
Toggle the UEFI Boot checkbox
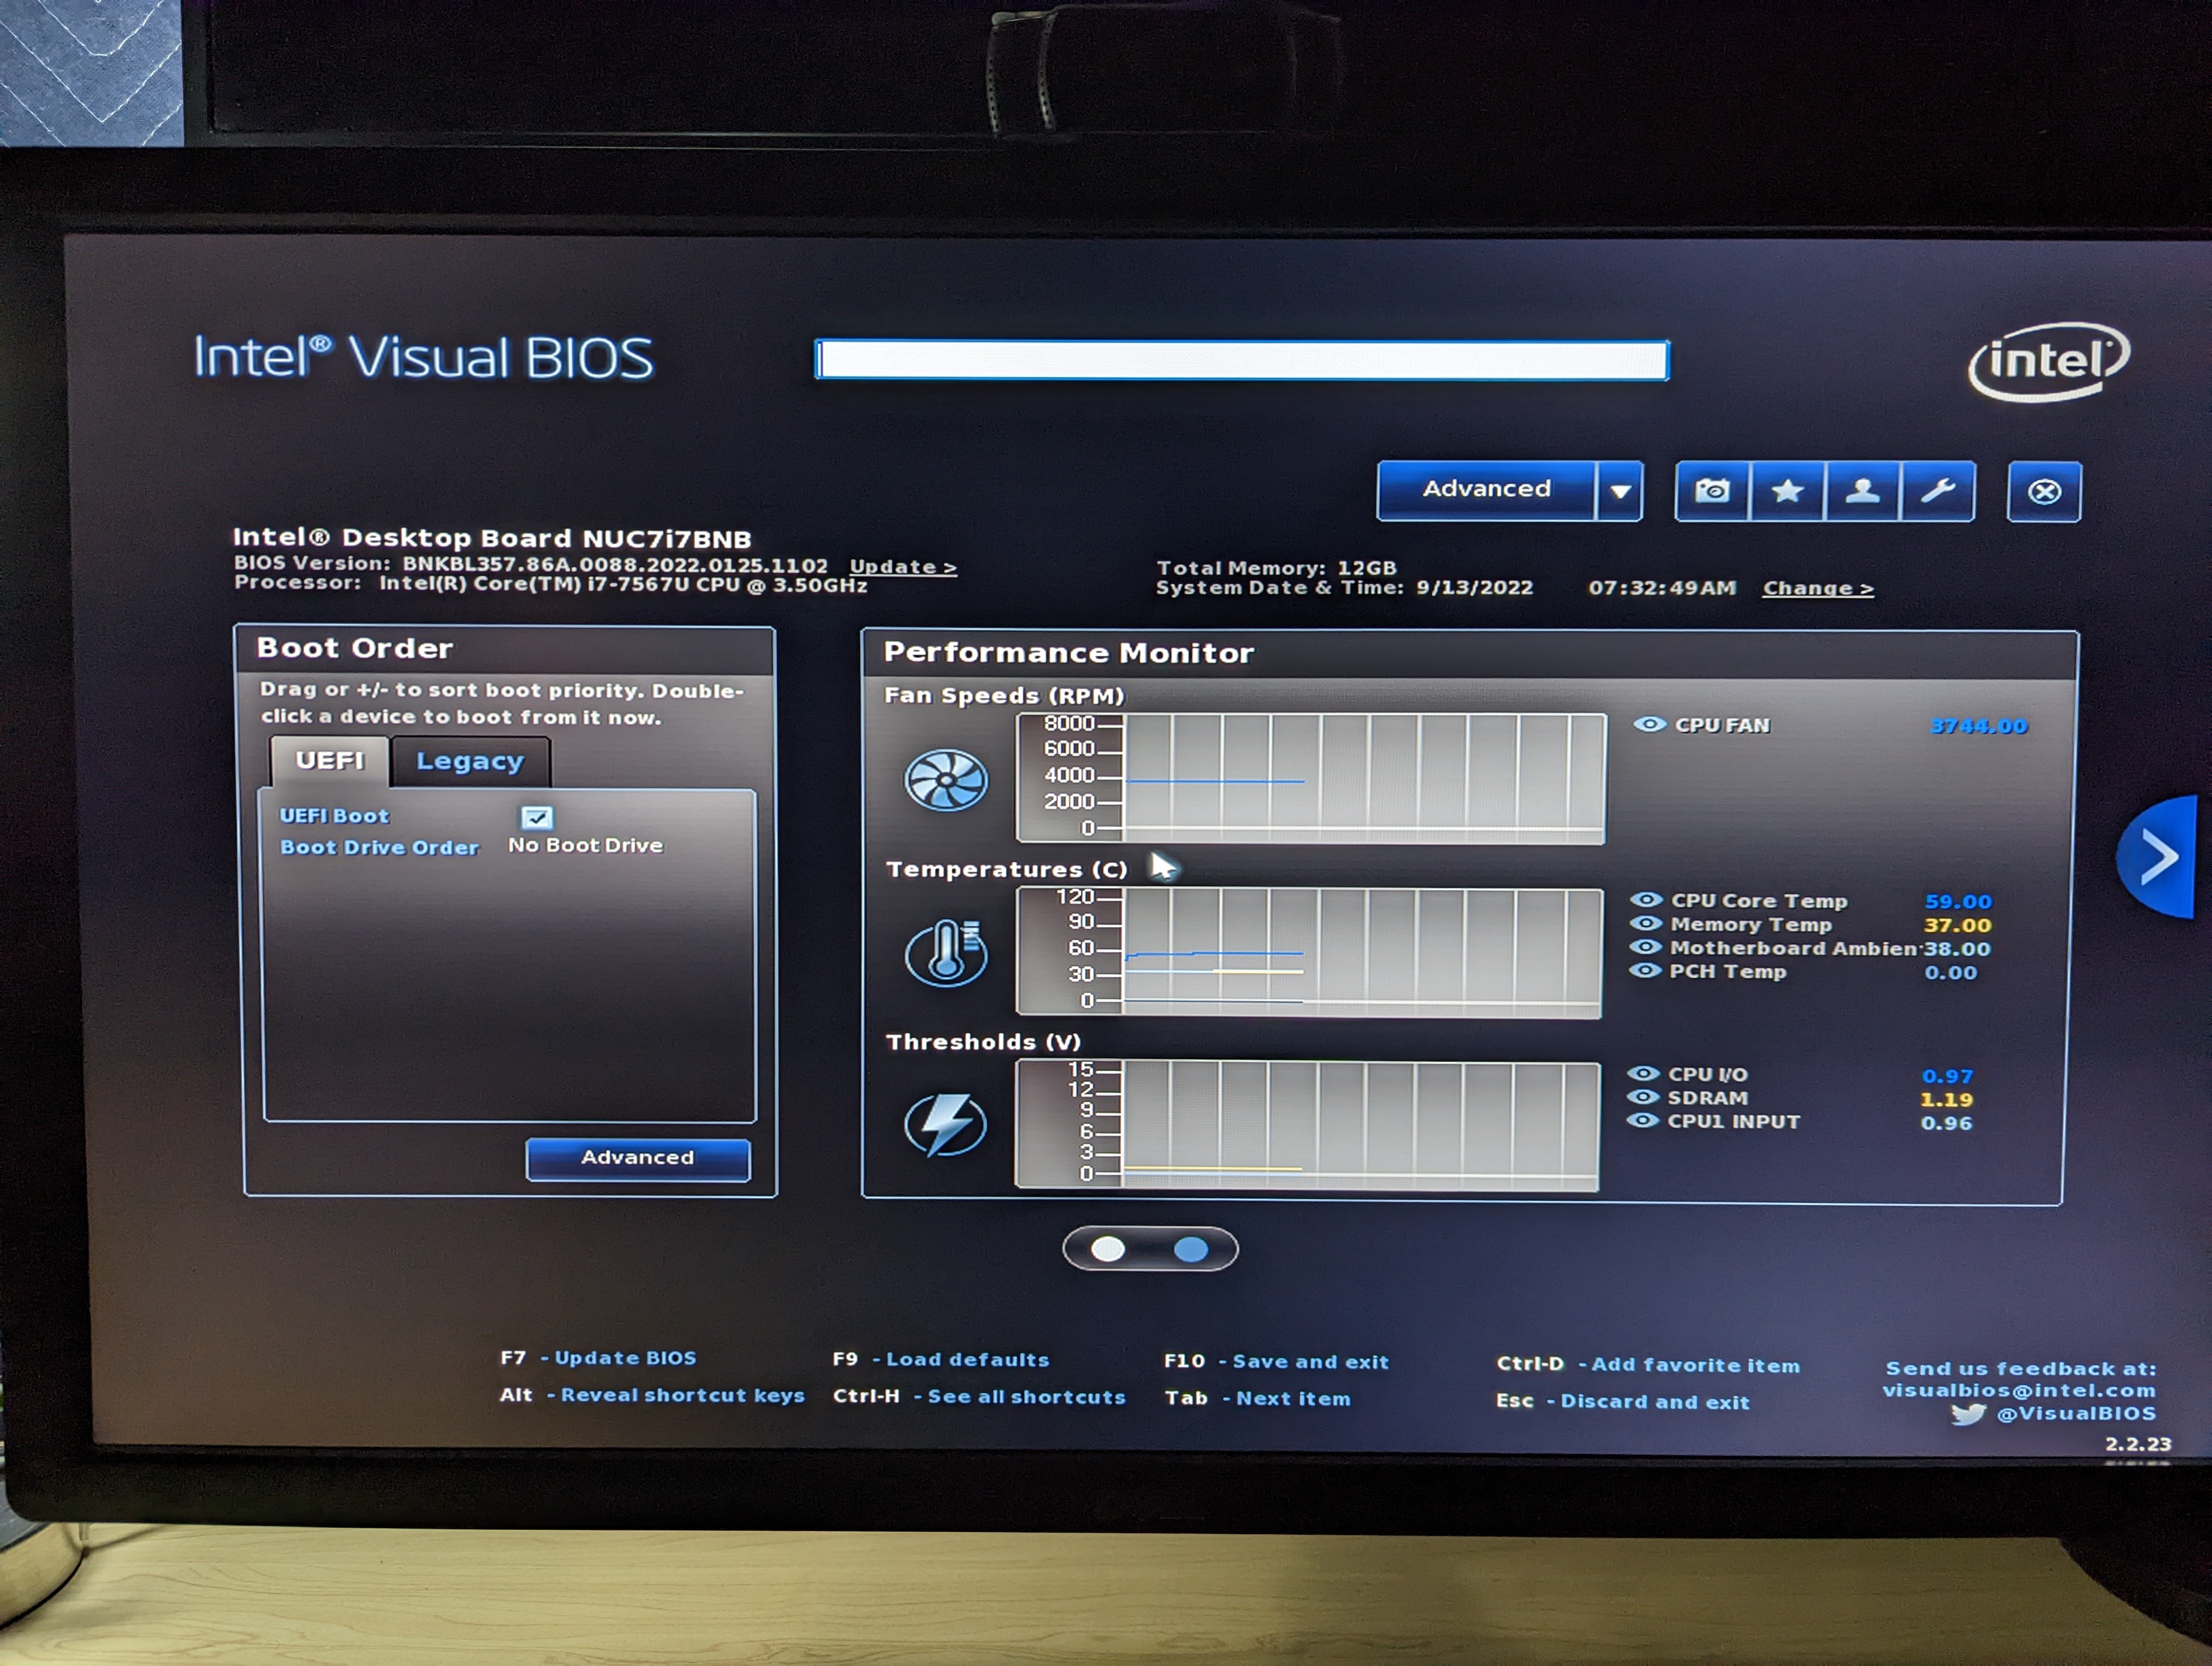point(537,817)
